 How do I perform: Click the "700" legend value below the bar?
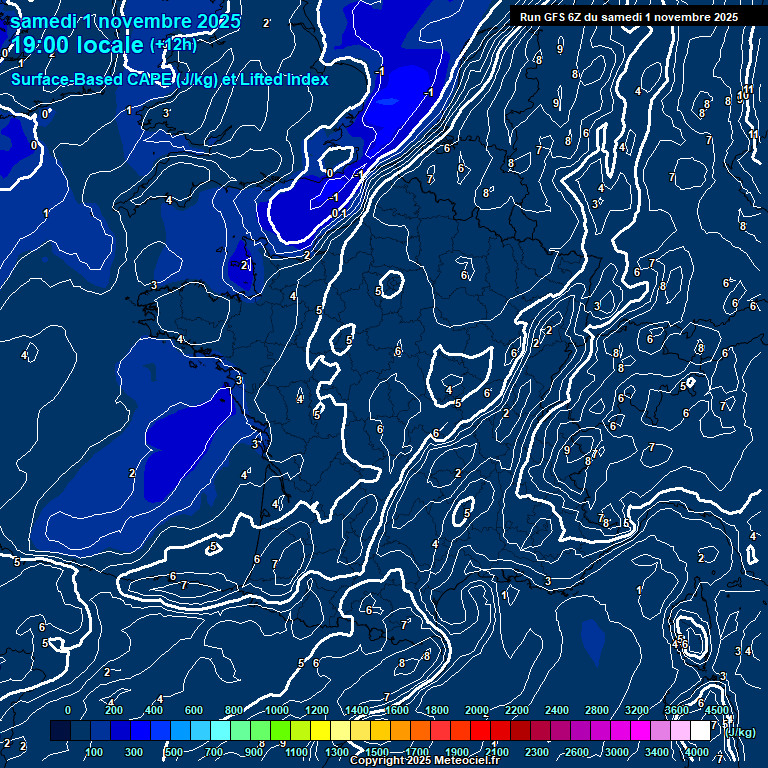(x=214, y=752)
